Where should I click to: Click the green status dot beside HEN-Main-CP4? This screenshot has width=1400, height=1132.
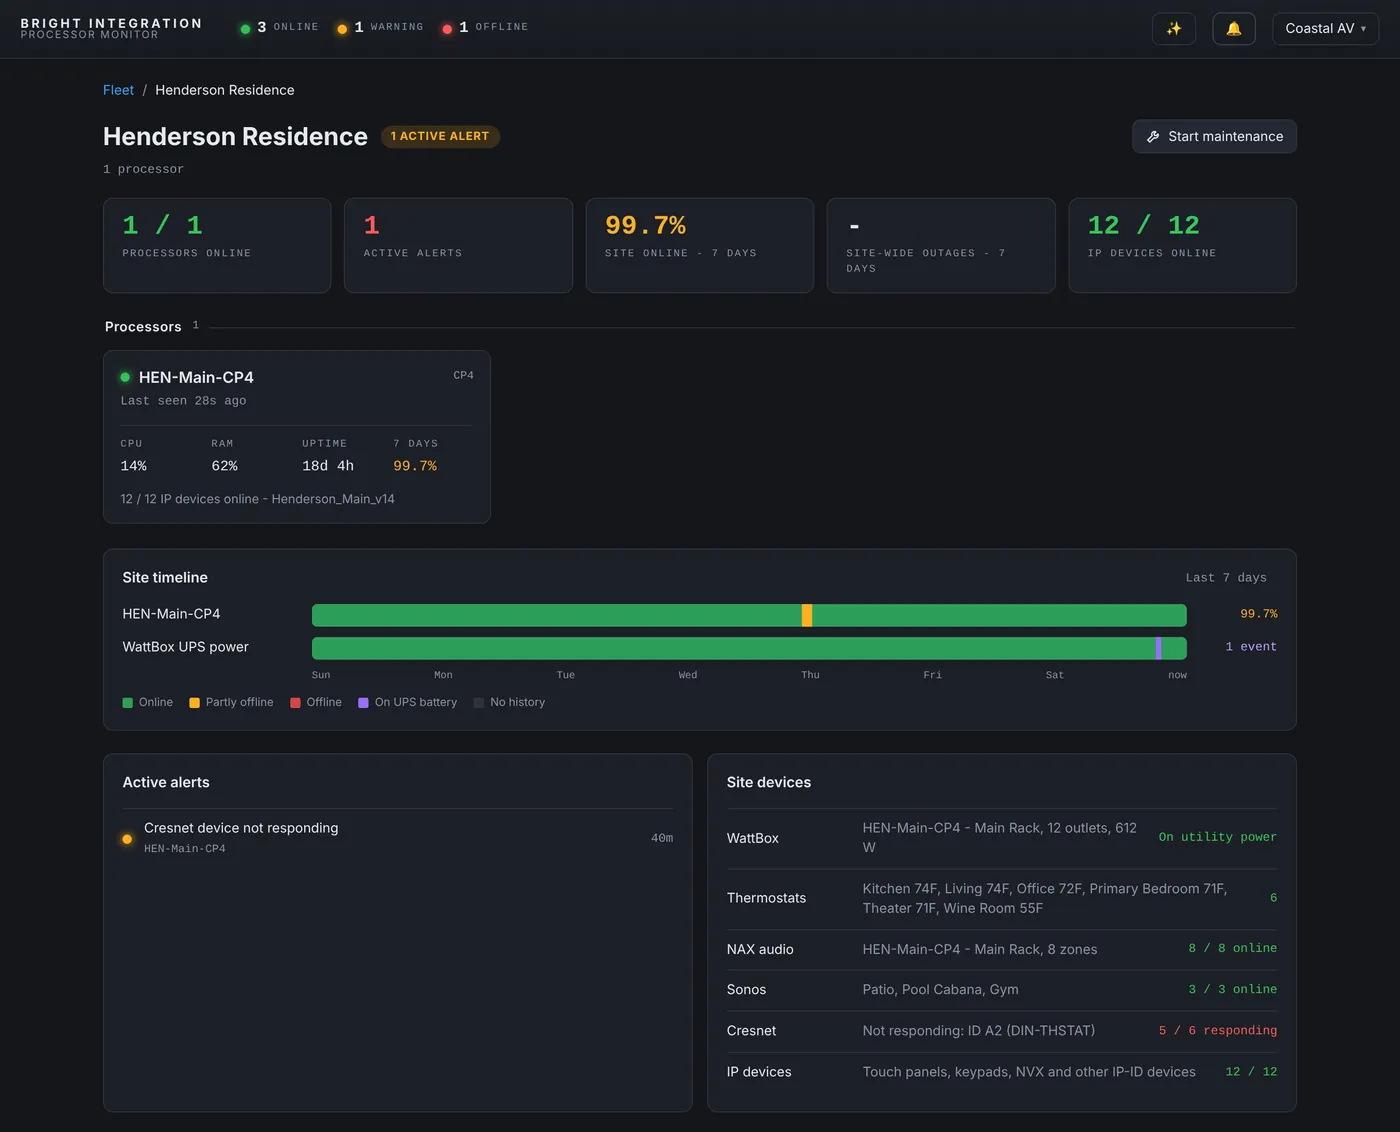[x=125, y=377]
